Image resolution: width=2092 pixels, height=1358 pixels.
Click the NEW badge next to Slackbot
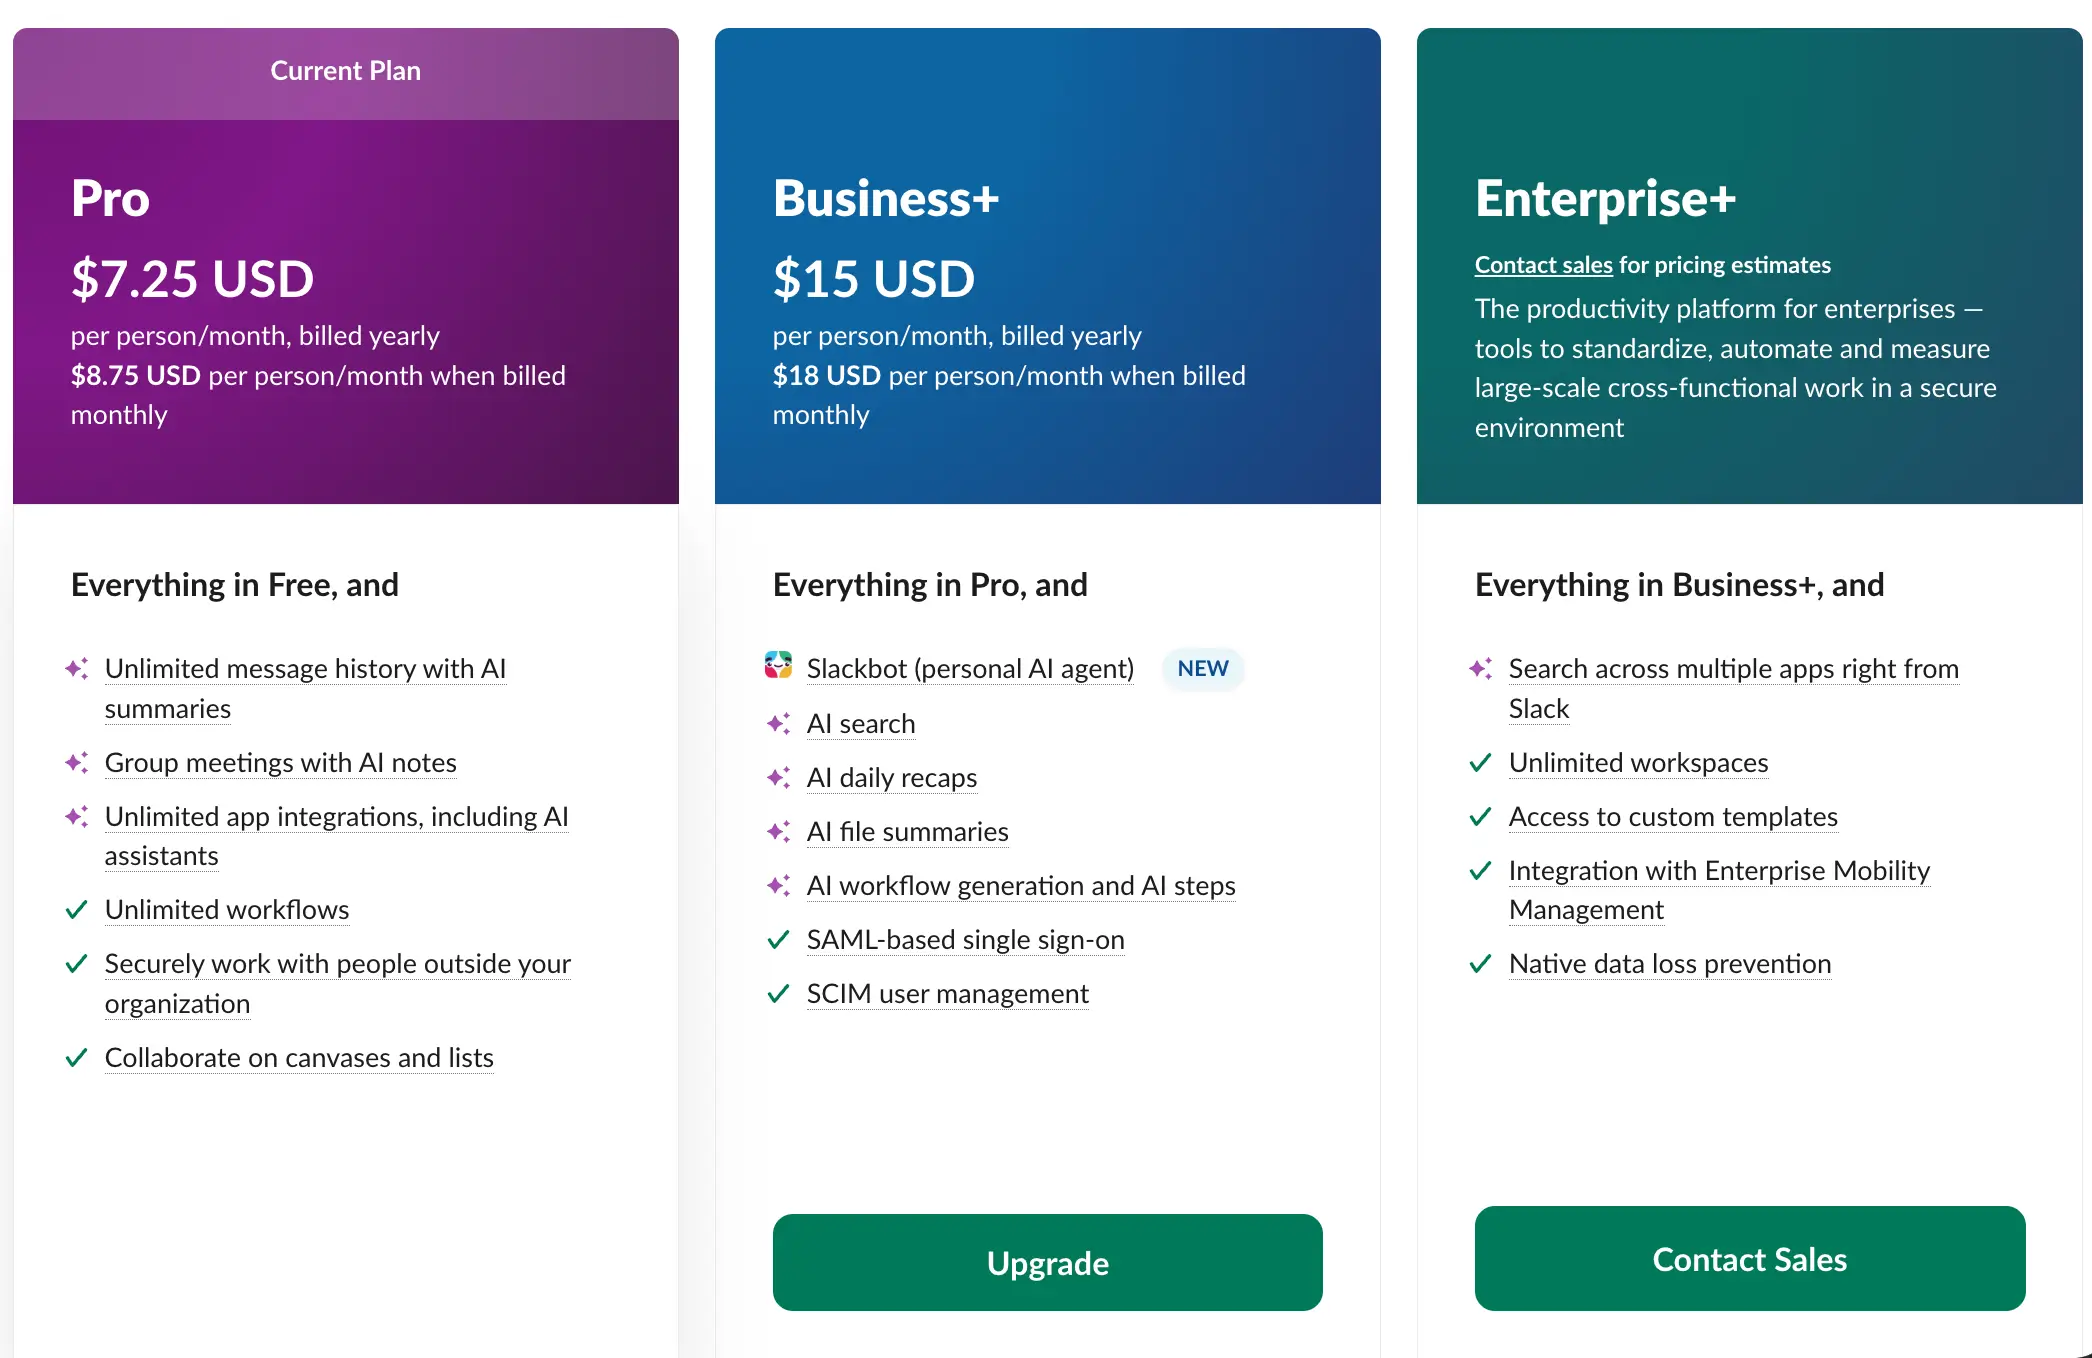tap(1202, 668)
